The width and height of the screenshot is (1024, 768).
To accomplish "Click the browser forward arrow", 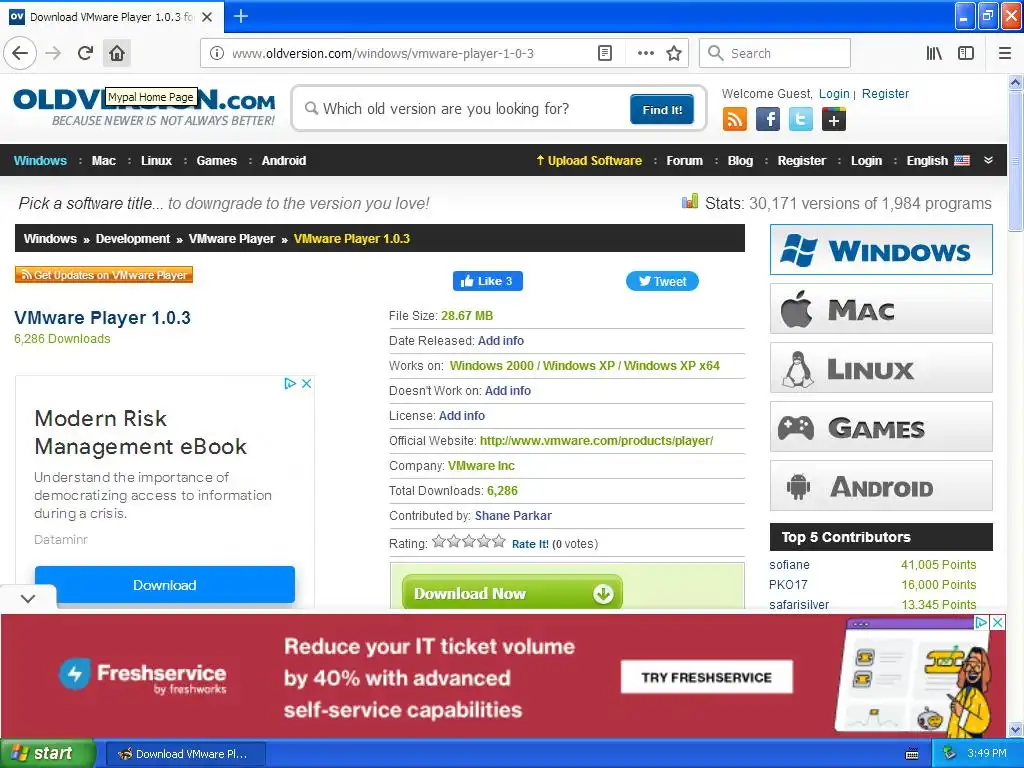I will [54, 54].
